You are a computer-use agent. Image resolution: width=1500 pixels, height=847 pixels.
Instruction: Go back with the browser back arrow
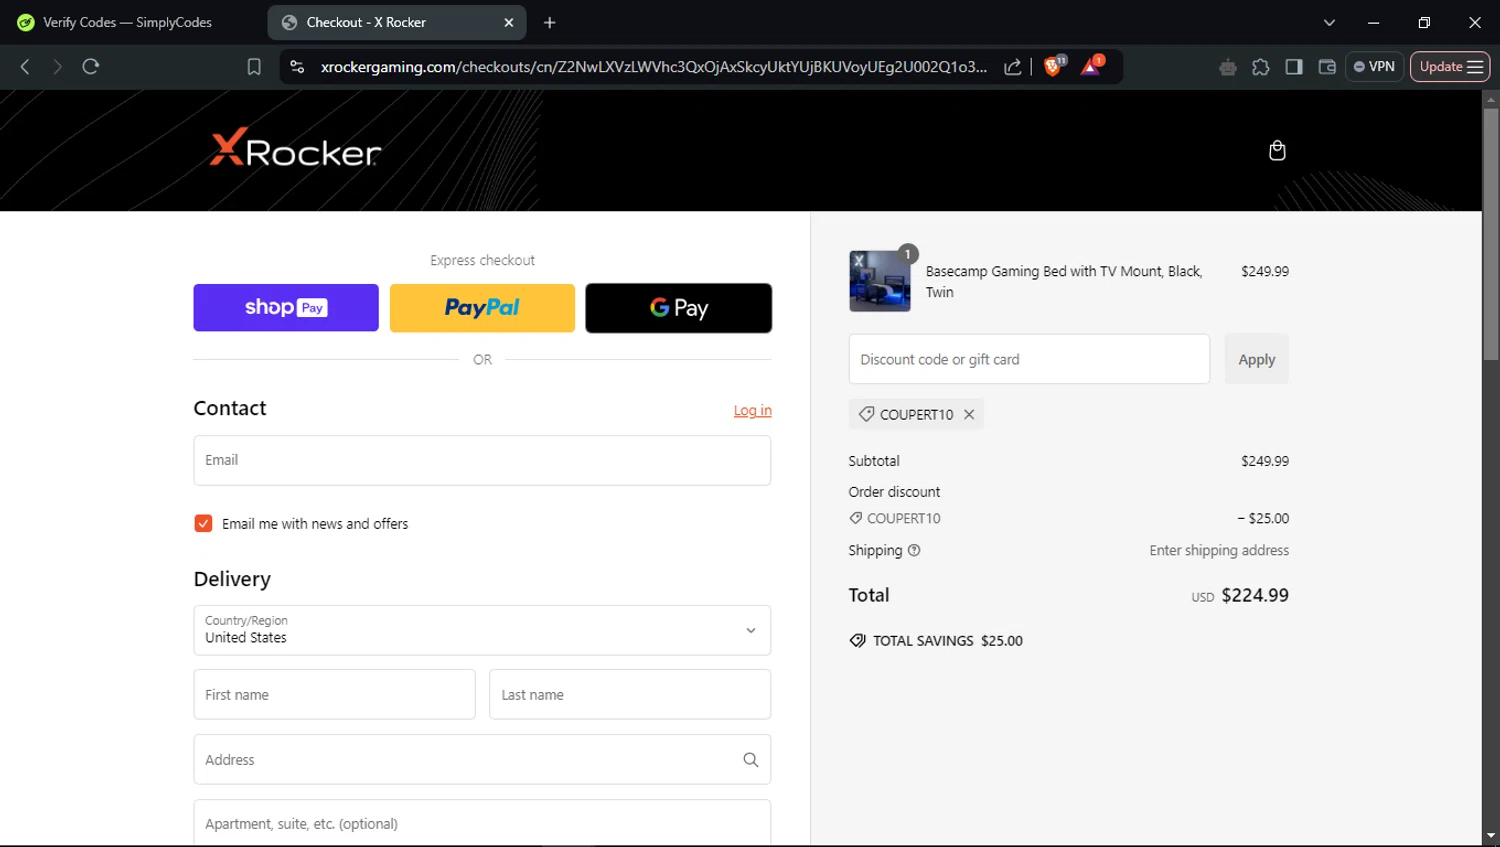(x=25, y=67)
